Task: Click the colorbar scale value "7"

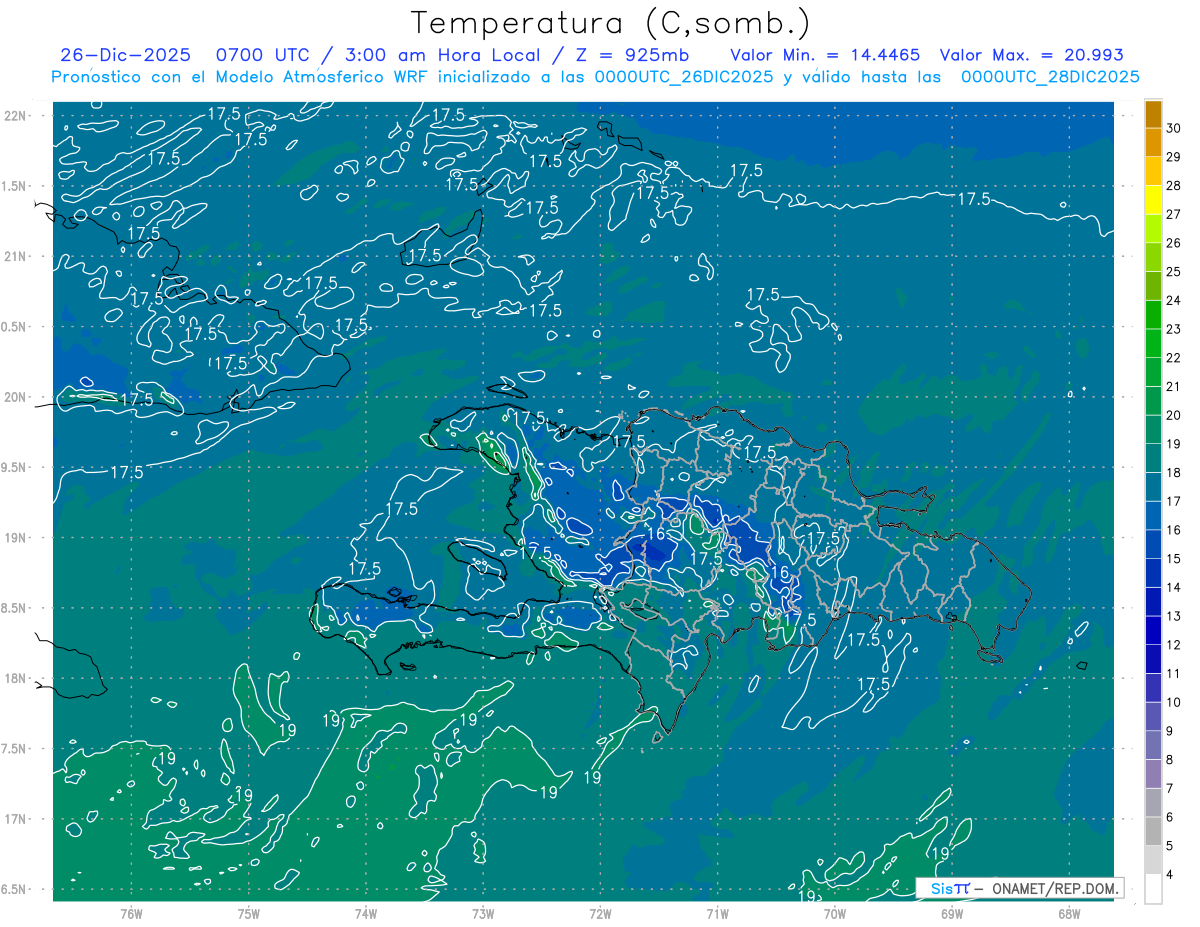Action: (x=1170, y=789)
